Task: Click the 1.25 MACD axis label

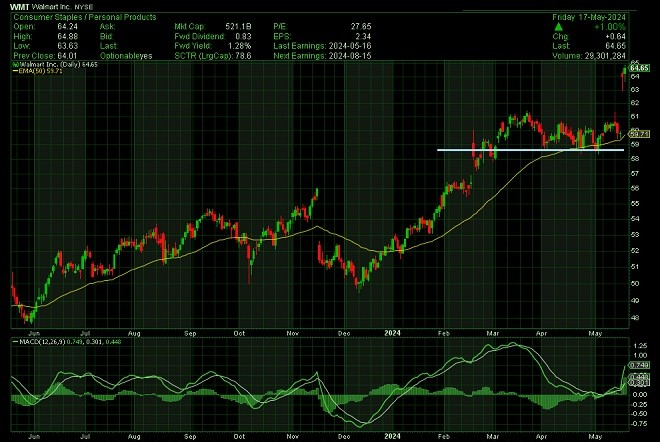Action: point(640,346)
